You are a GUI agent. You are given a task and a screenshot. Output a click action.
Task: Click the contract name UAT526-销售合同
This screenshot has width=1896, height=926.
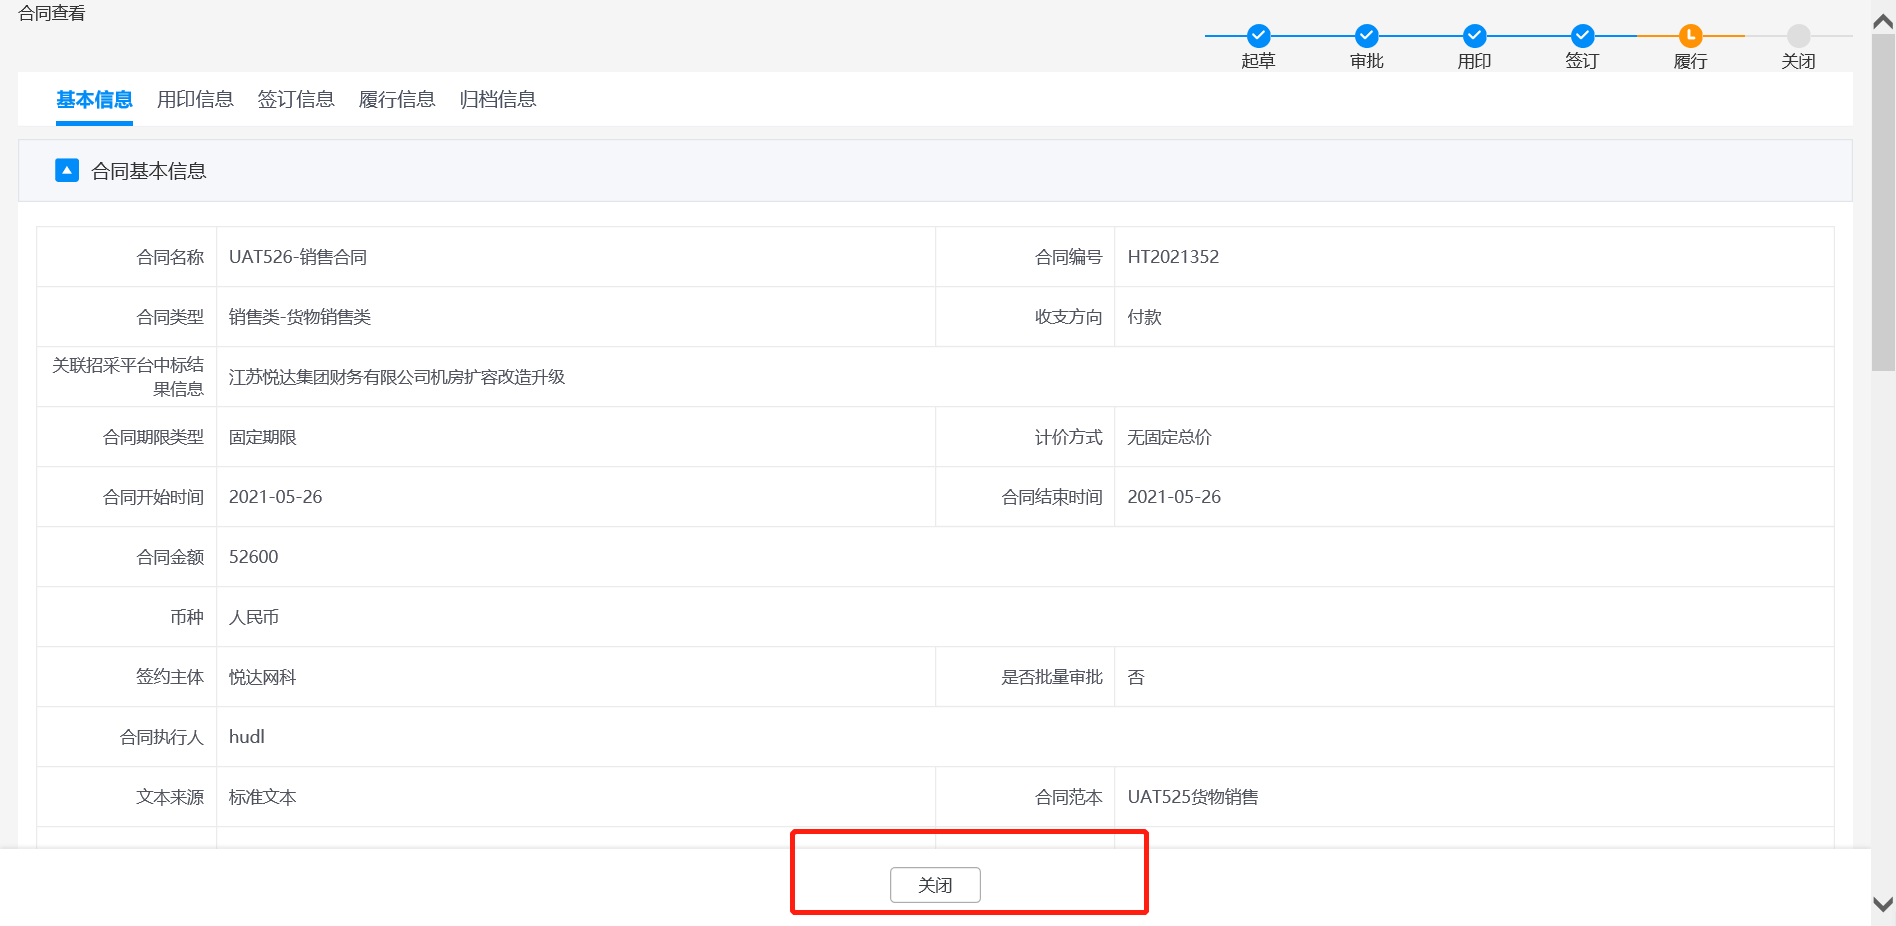[x=298, y=257]
